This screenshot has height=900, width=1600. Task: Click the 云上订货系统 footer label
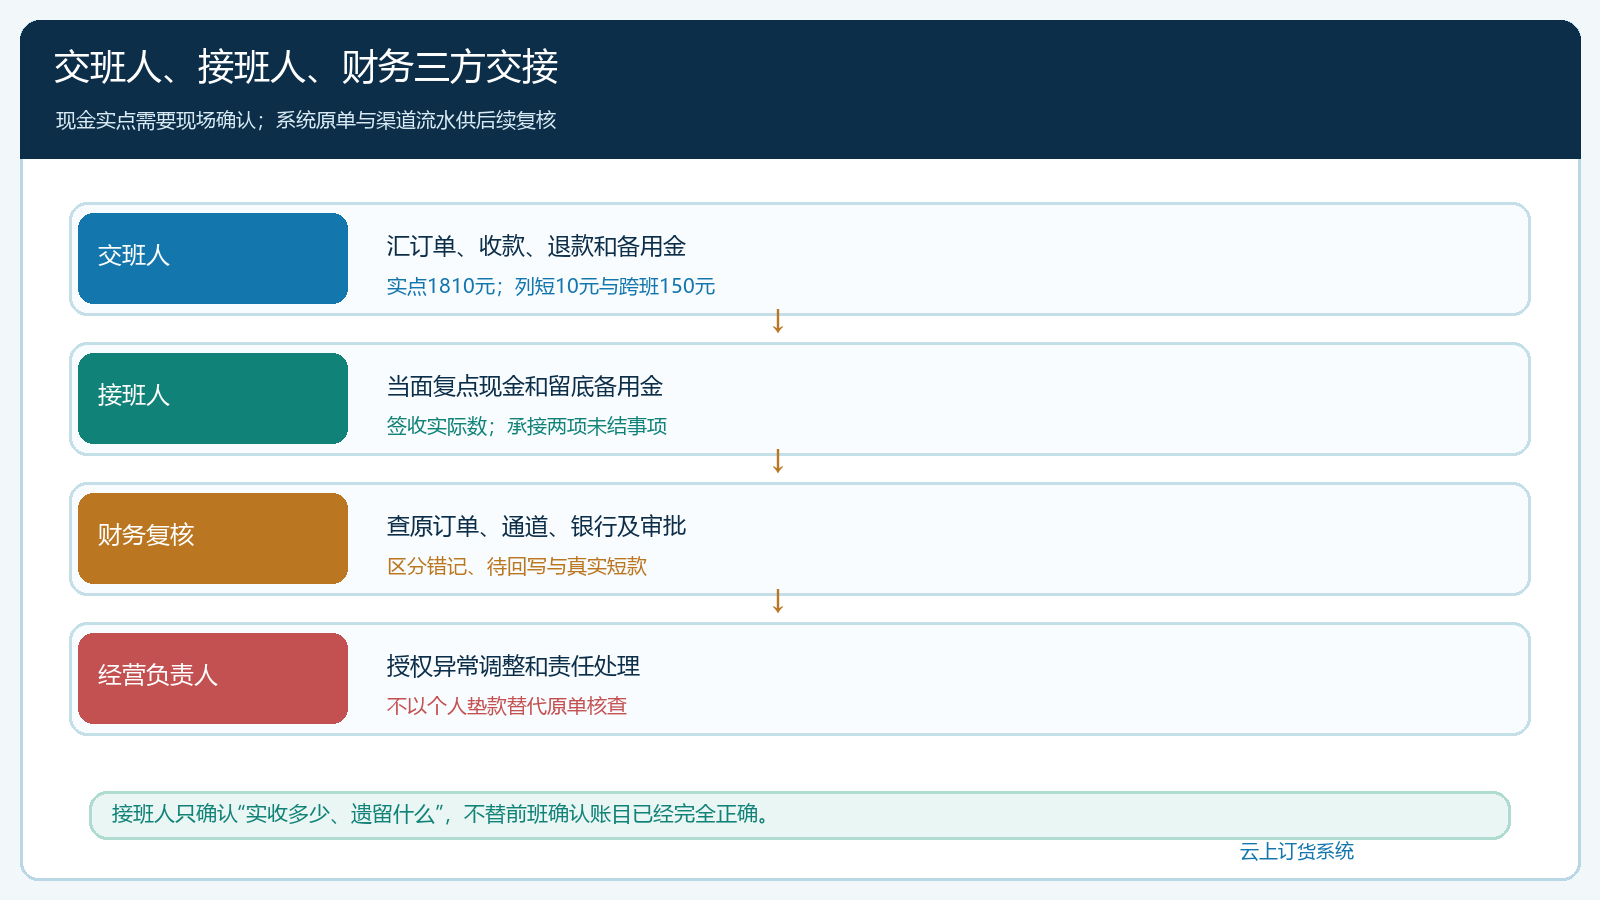(1297, 851)
